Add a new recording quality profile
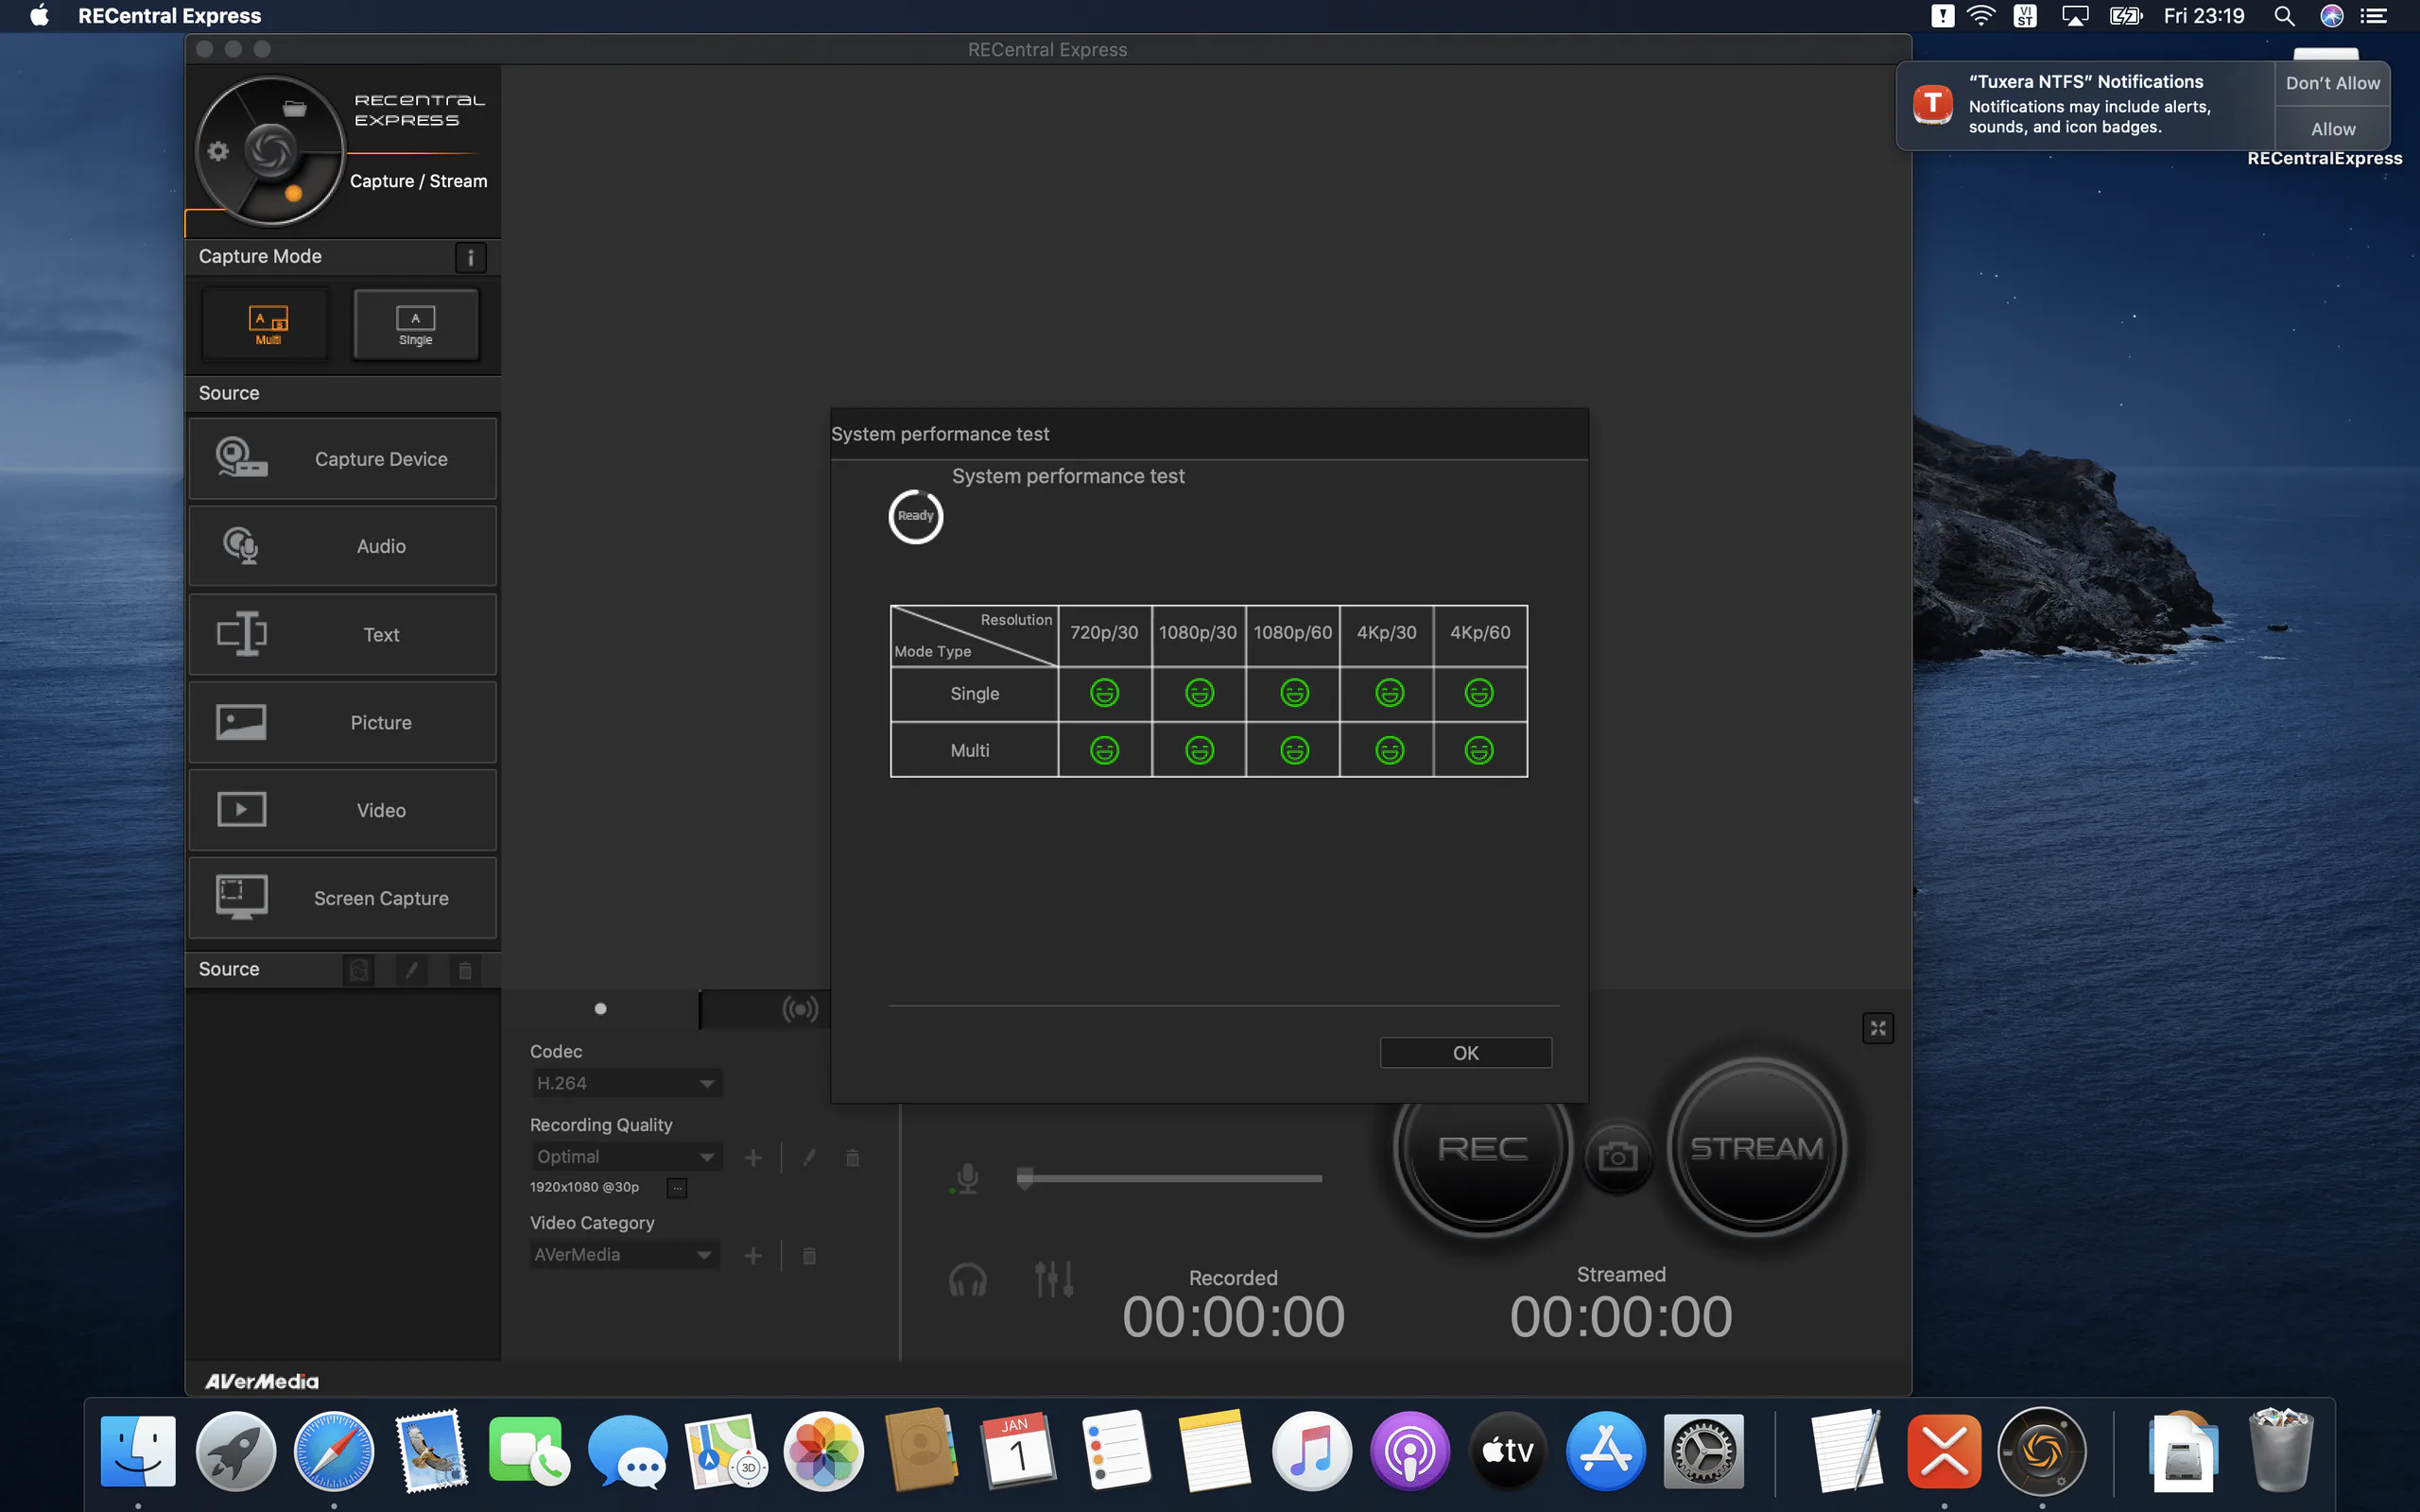 (x=753, y=1158)
